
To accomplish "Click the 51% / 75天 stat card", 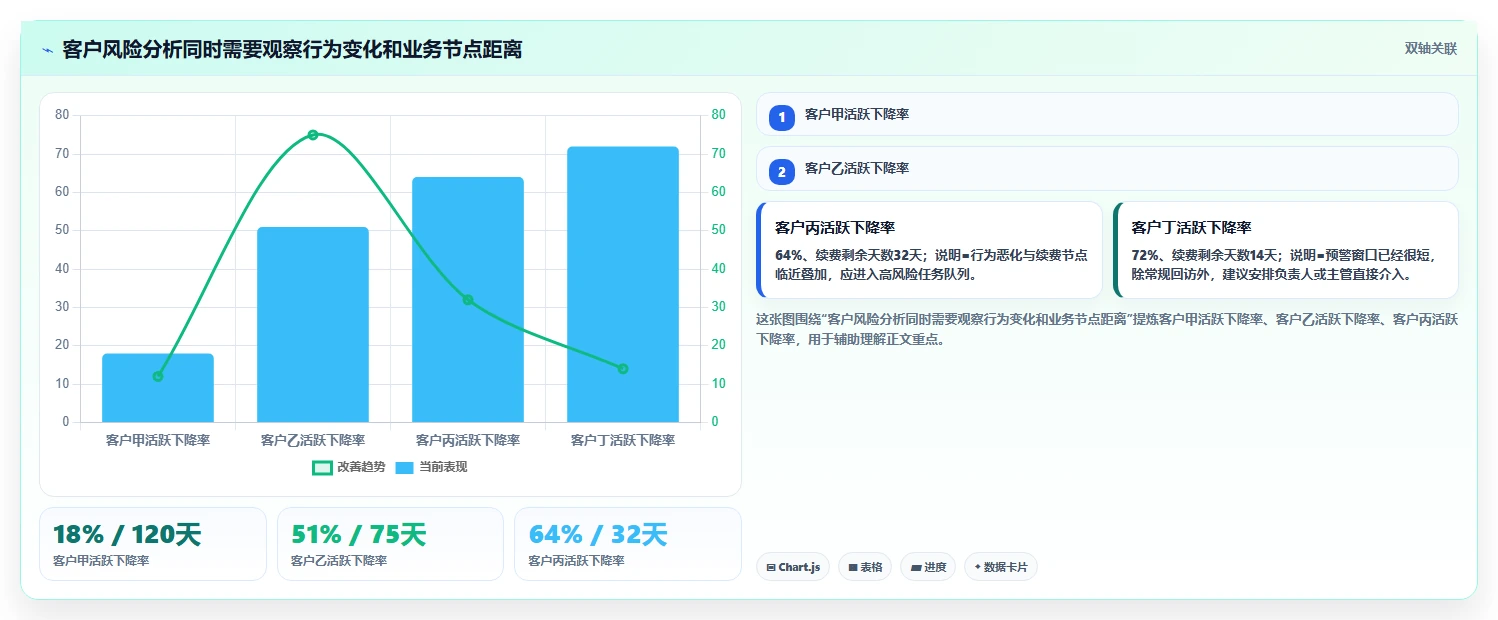I will point(390,544).
